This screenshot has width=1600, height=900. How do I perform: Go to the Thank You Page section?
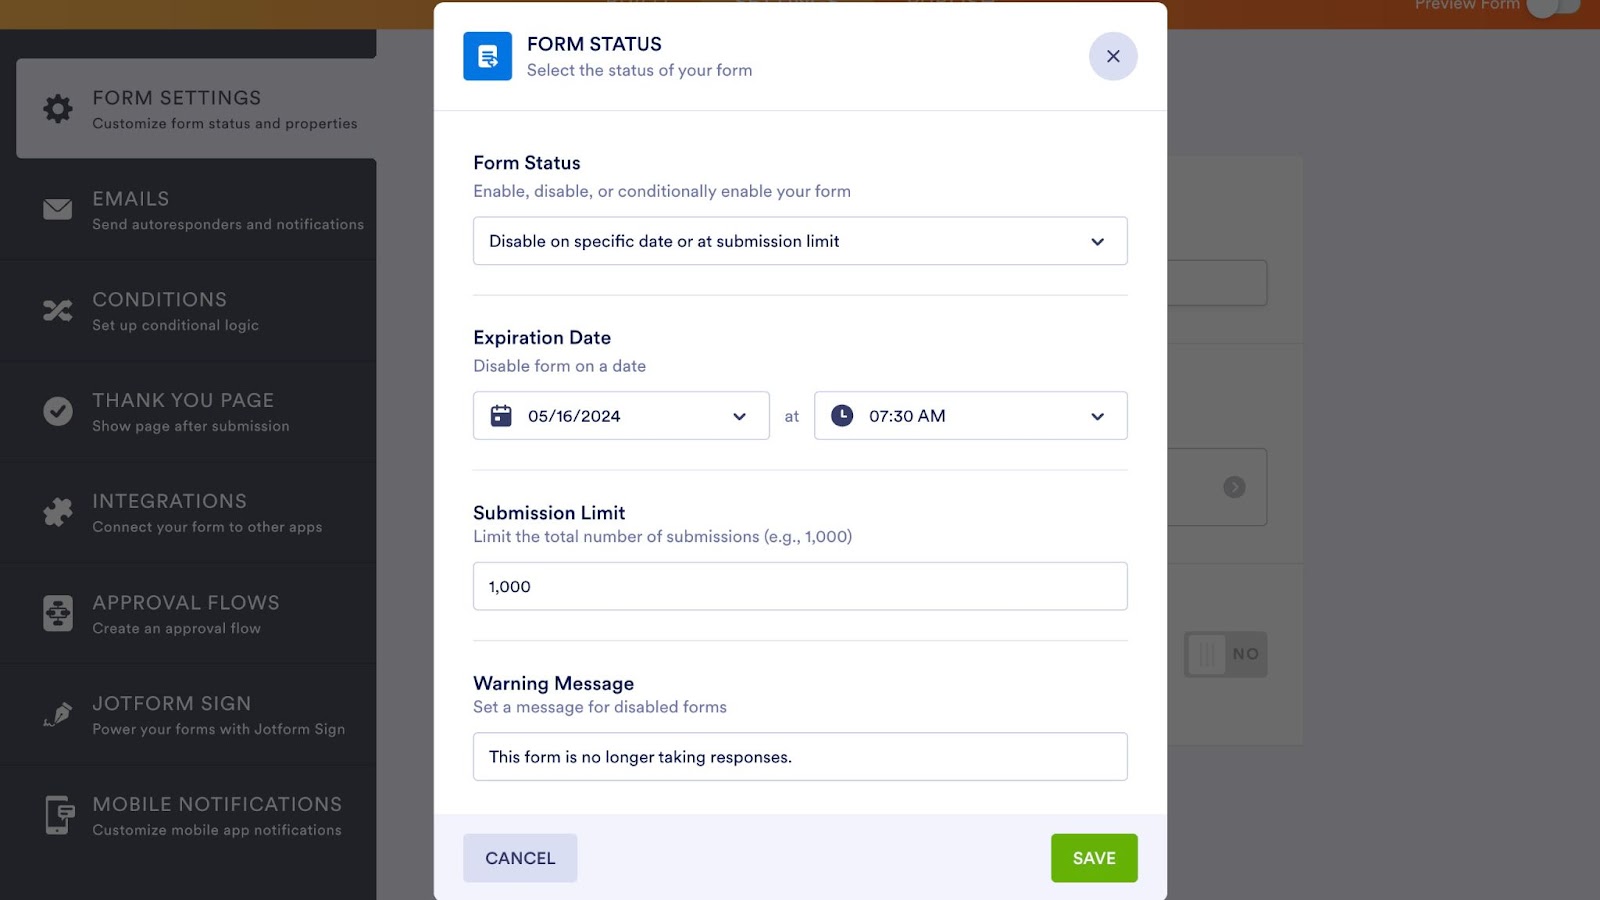tap(190, 411)
